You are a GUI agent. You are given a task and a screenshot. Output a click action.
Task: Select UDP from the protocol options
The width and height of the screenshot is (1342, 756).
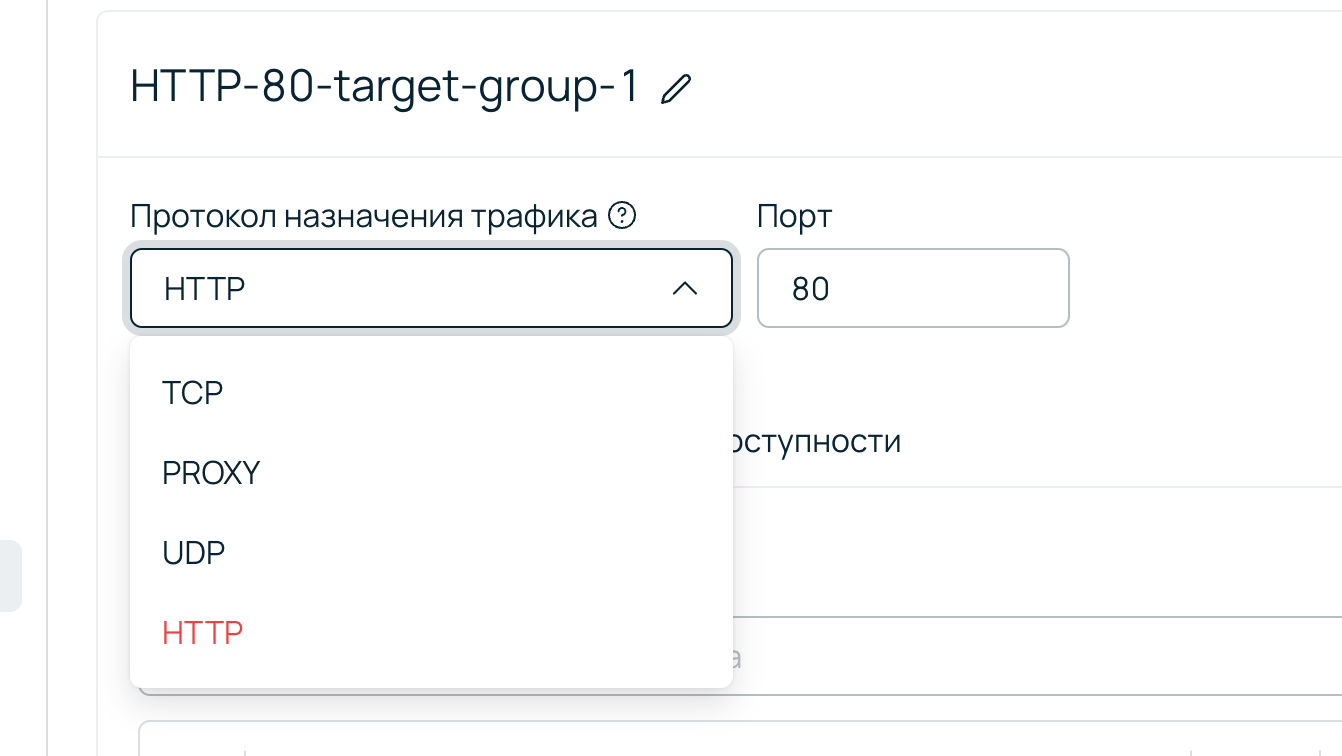pyautogui.click(x=193, y=552)
